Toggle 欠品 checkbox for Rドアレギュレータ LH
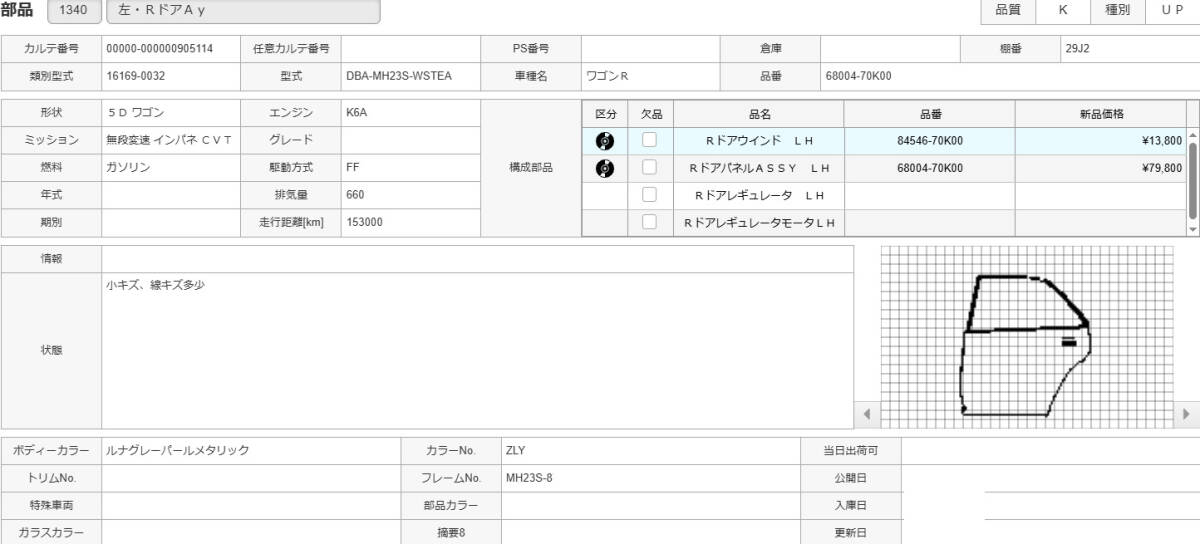This screenshot has width=1200, height=544. [650, 195]
